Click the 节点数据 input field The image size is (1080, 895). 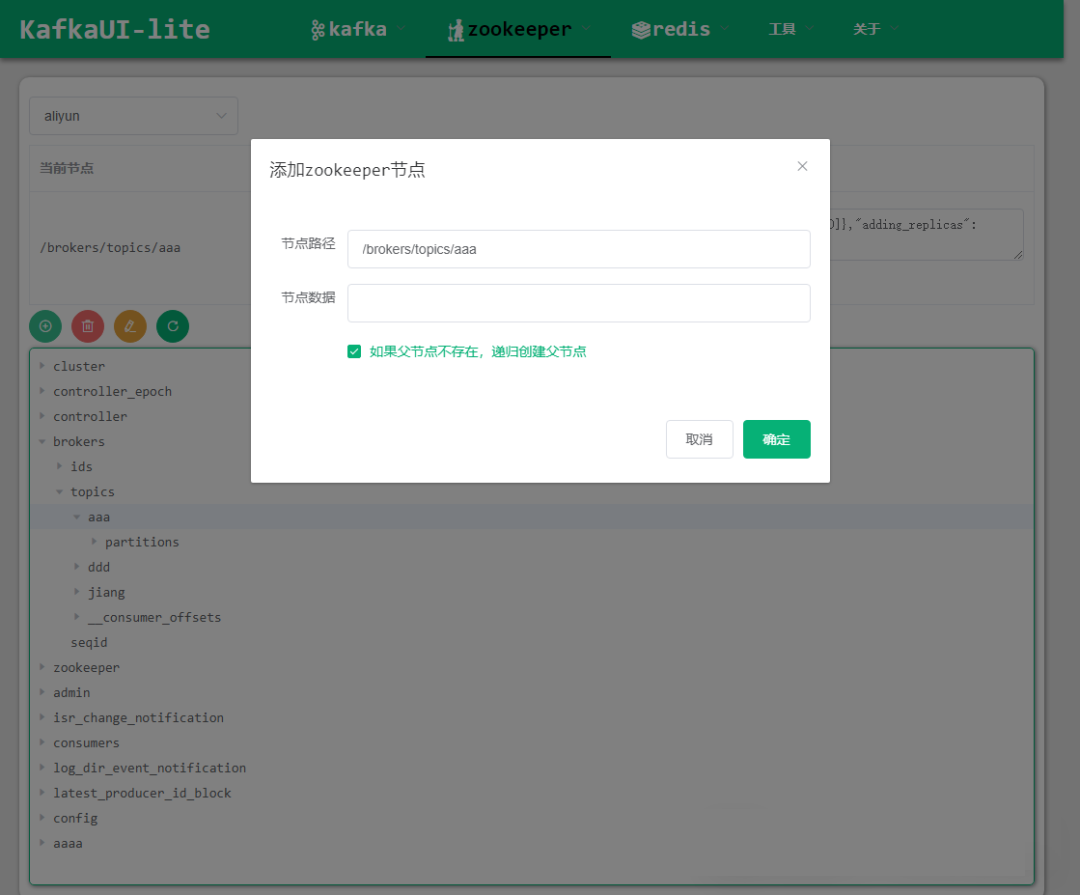pyautogui.click(x=579, y=303)
